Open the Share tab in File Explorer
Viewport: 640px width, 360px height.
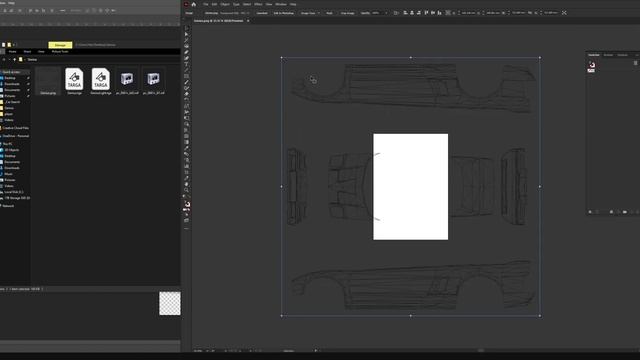click(x=27, y=52)
